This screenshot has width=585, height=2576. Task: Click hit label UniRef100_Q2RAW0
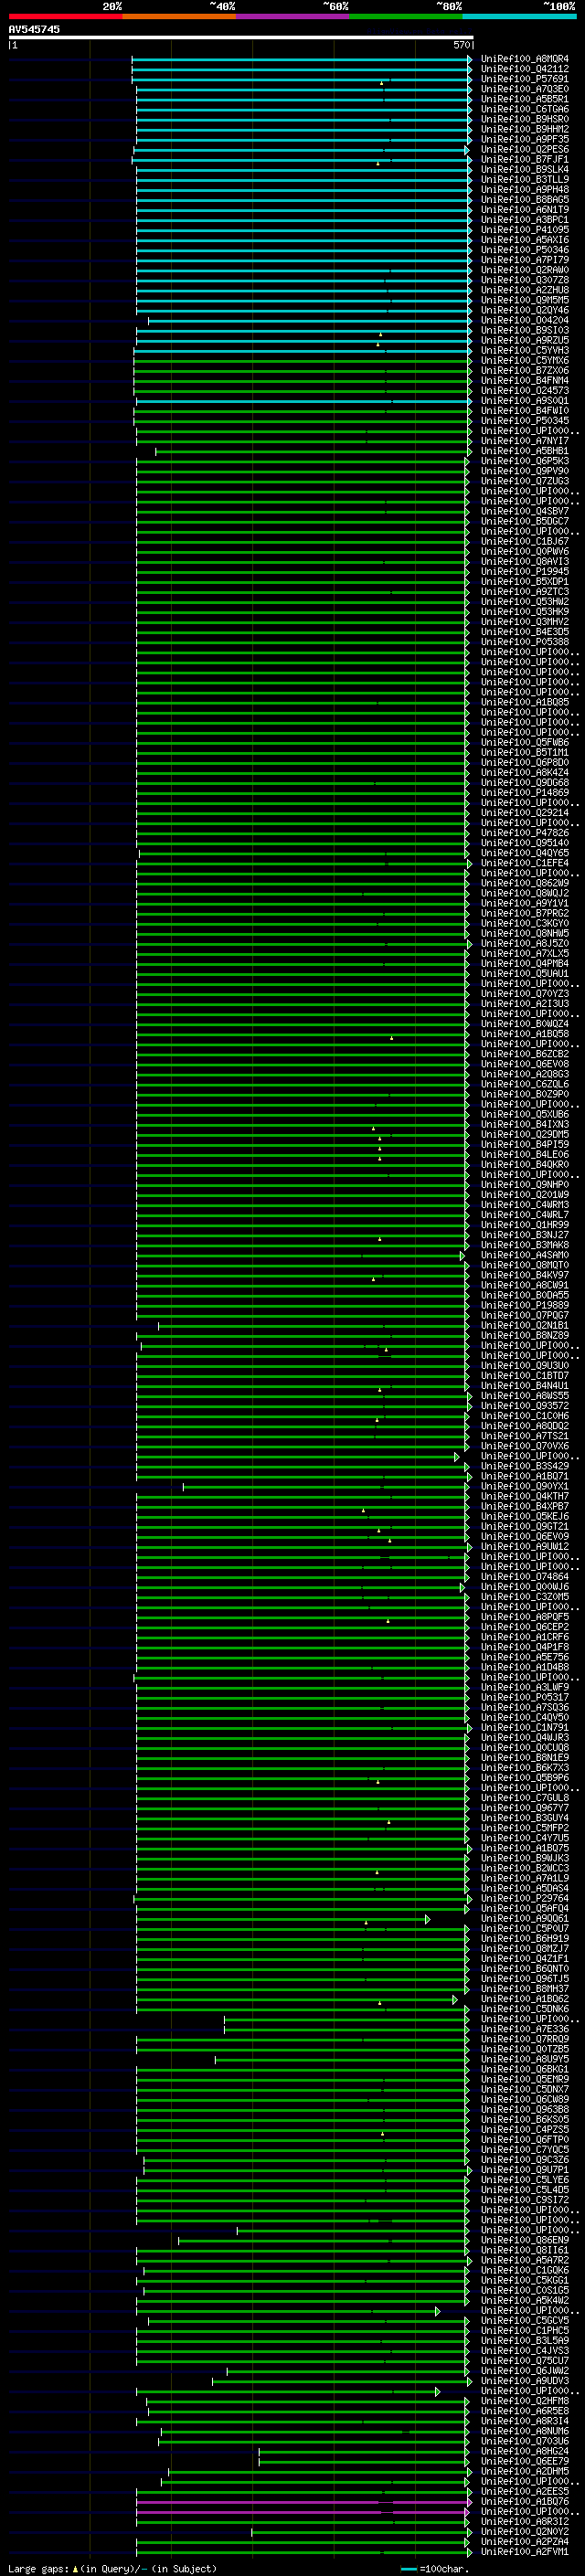tap(524, 270)
